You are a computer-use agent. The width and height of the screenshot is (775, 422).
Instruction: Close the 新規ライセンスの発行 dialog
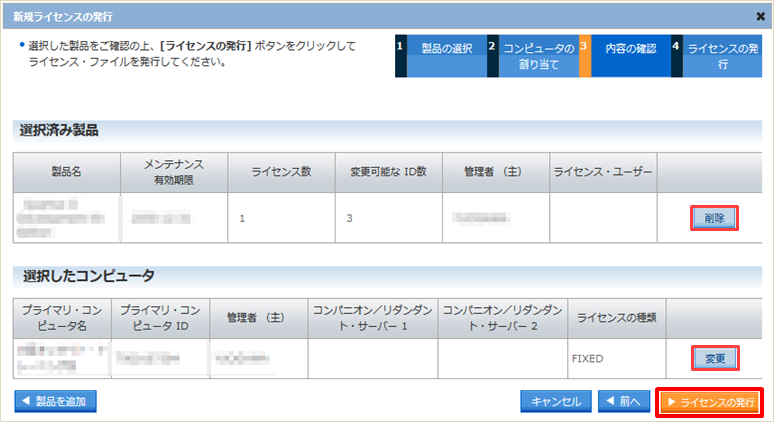pyautogui.click(x=761, y=17)
